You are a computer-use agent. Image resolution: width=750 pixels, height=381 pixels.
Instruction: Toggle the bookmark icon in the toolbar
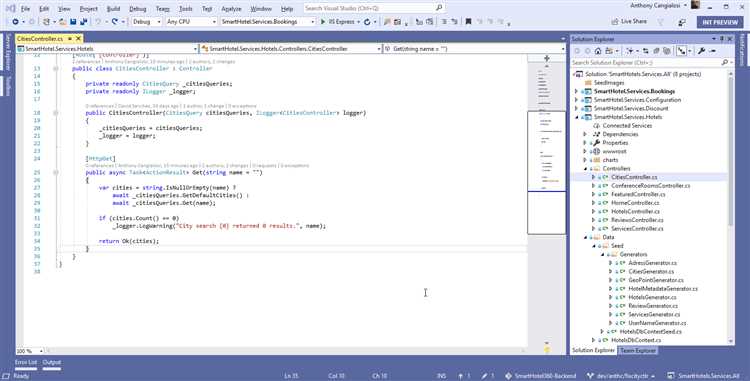[x=468, y=22]
